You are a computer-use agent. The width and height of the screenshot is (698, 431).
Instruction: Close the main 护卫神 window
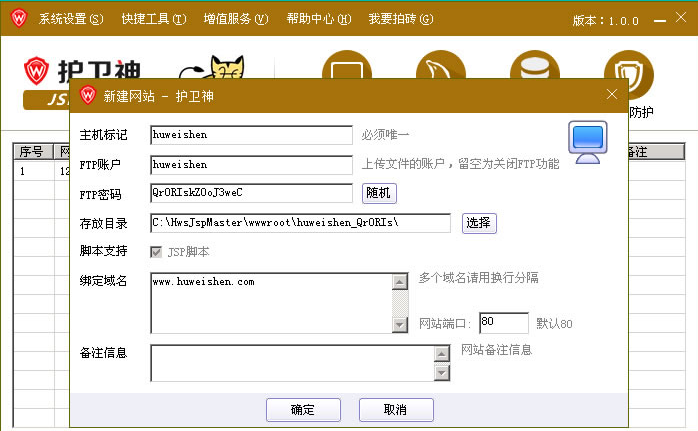pos(681,17)
